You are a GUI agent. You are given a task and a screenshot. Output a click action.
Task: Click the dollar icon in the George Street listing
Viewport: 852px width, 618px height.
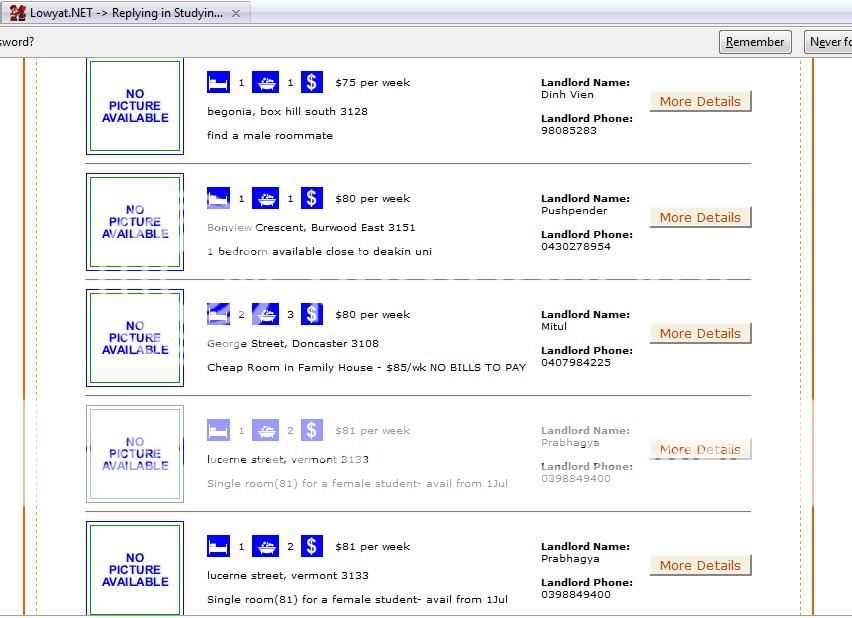[x=312, y=314]
